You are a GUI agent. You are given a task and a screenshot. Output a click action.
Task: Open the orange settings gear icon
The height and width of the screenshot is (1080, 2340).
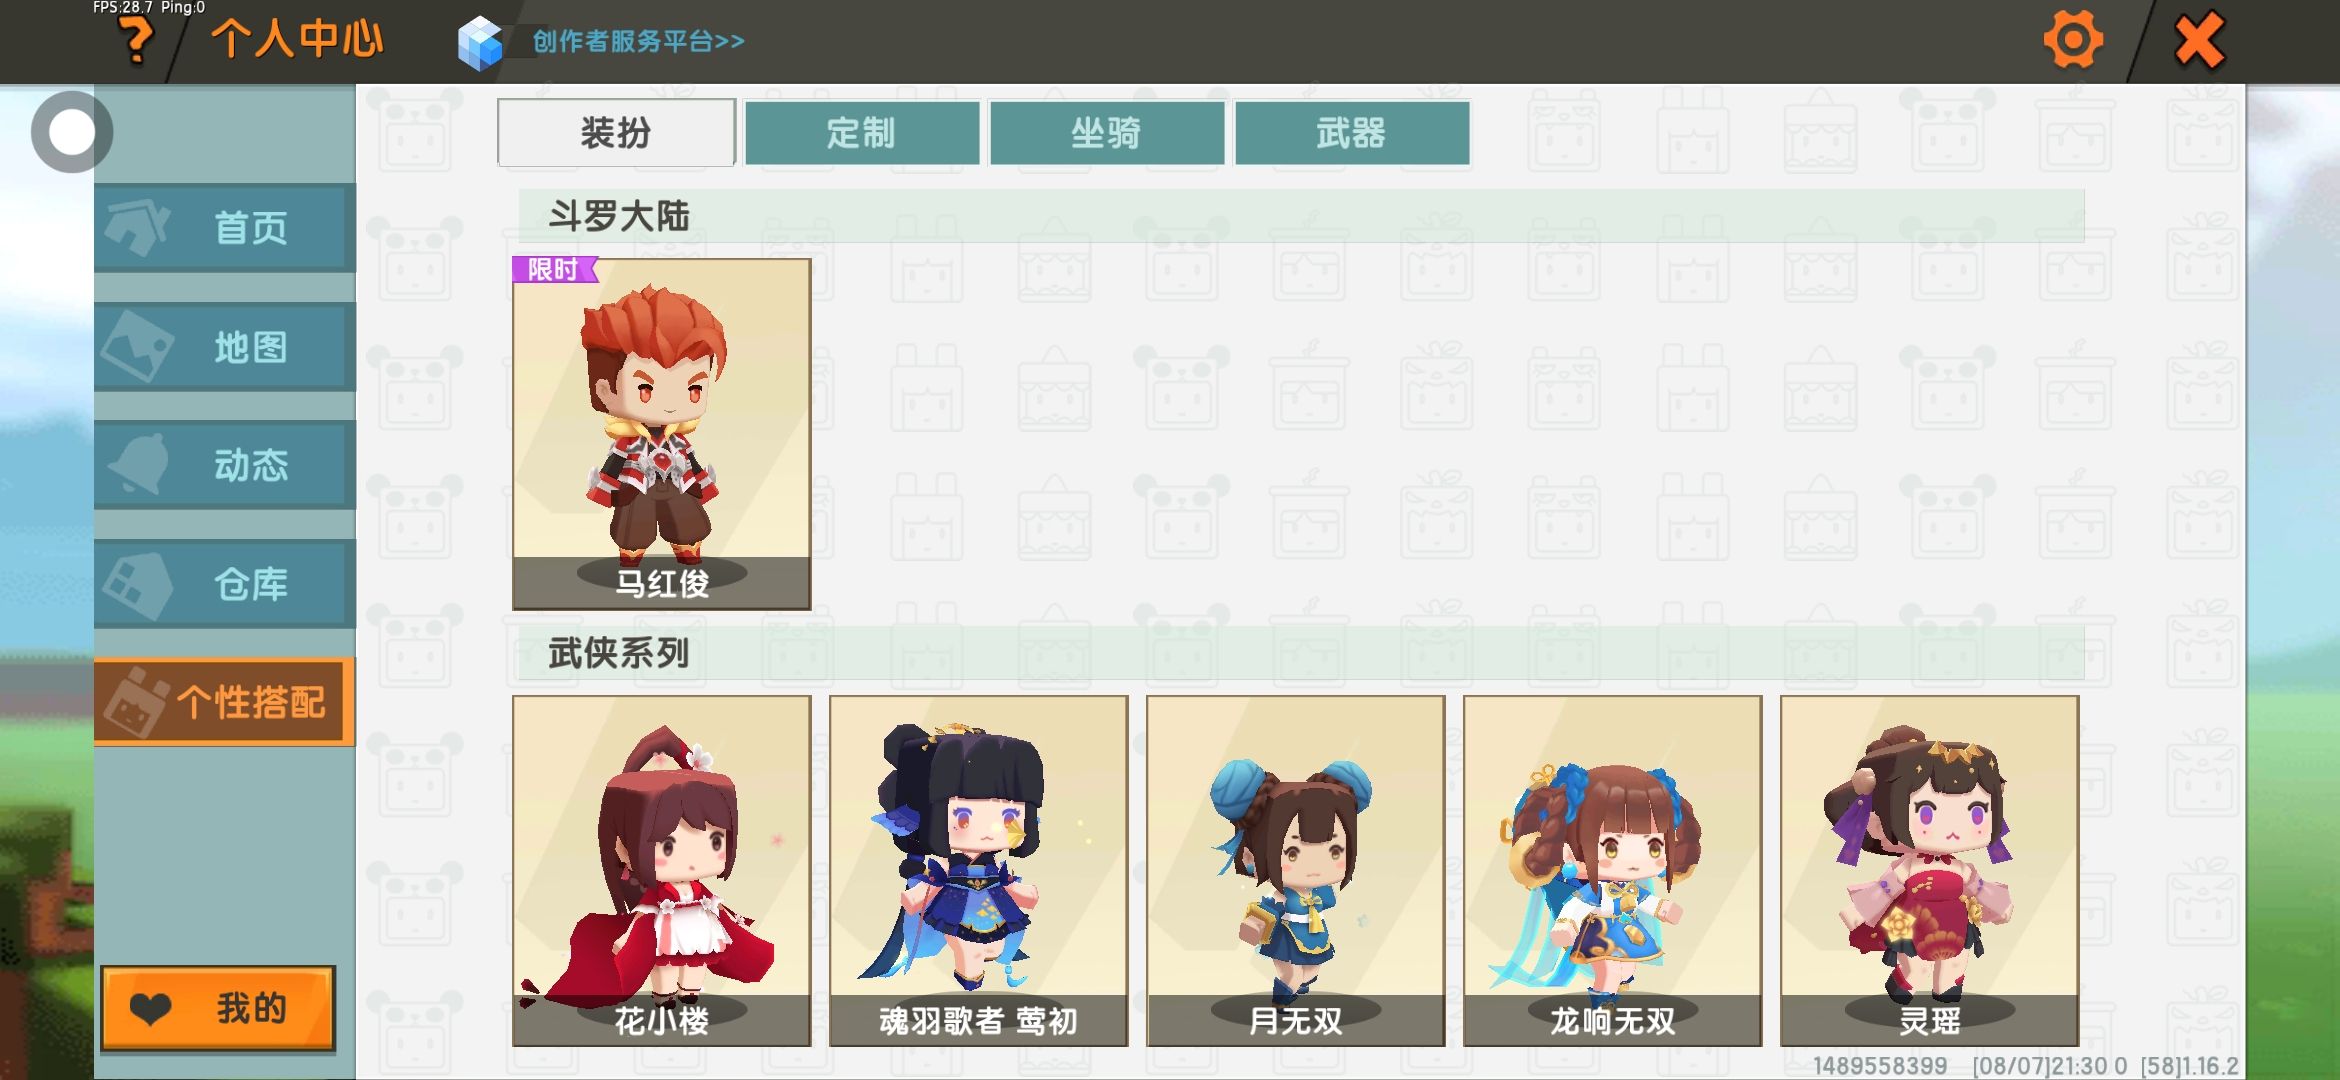coord(2073,40)
